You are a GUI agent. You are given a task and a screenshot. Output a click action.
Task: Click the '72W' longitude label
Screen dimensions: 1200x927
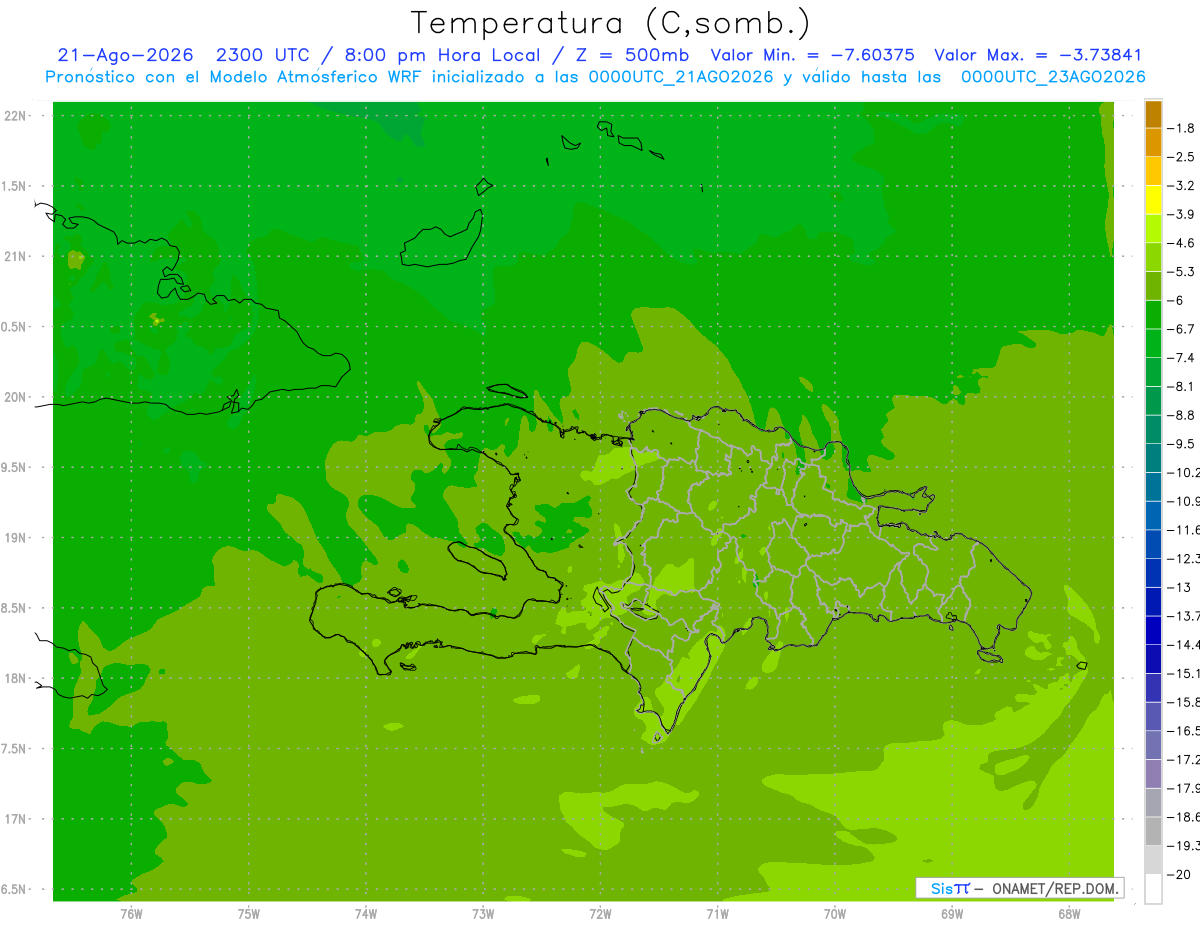[600, 914]
